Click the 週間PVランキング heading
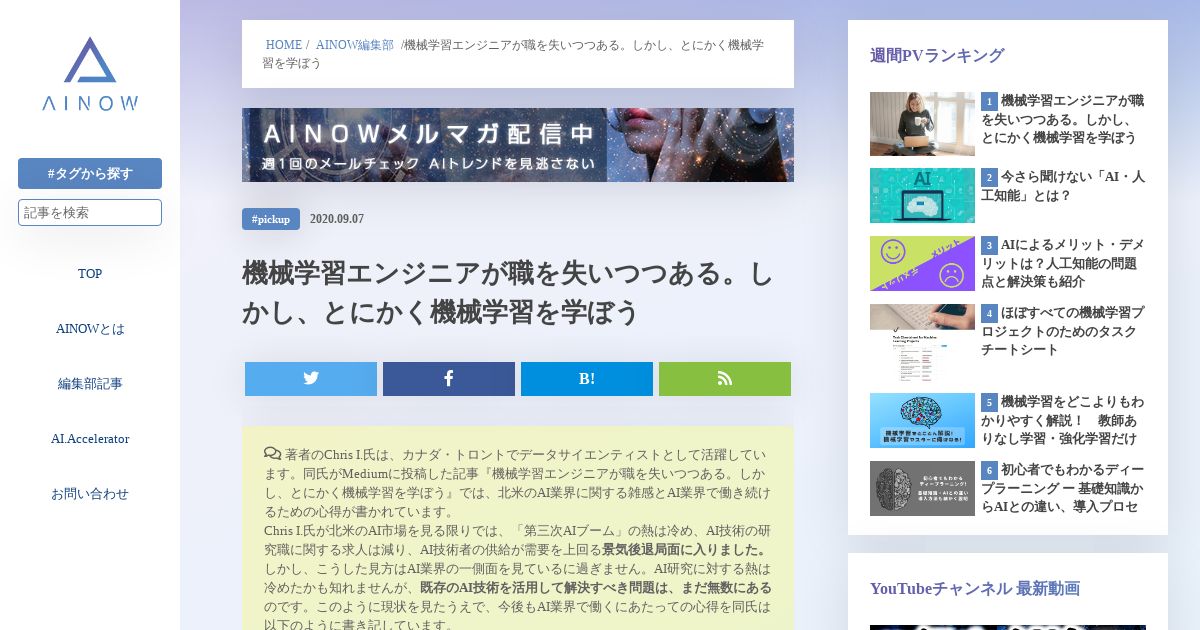This screenshot has width=1200, height=630. [937, 56]
